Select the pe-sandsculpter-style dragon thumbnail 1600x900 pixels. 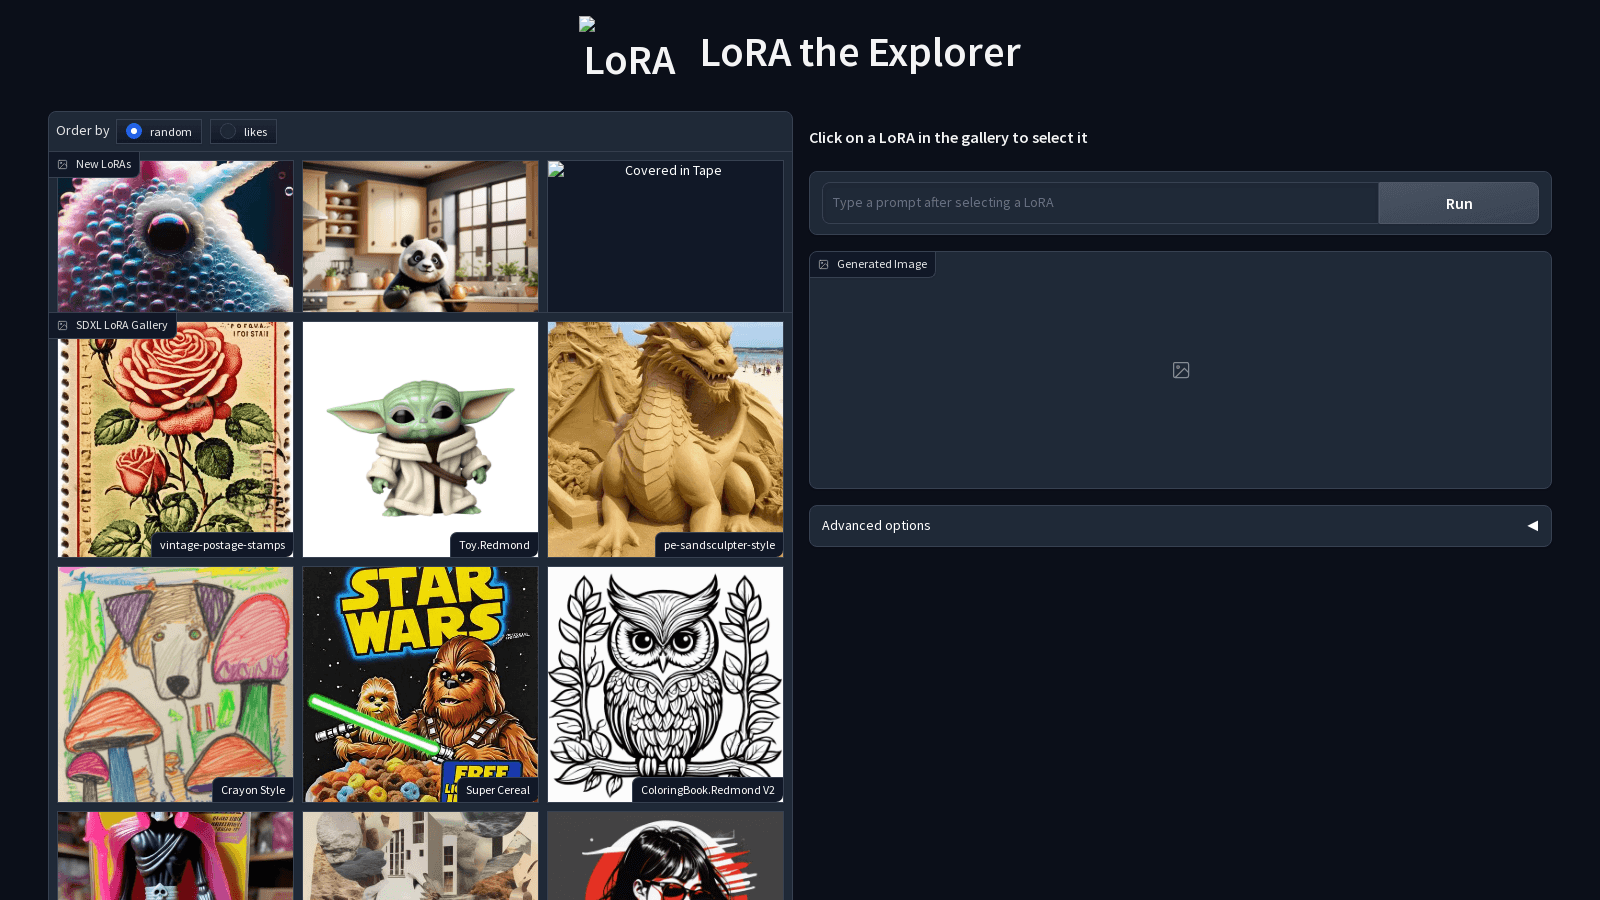pyautogui.click(x=665, y=439)
